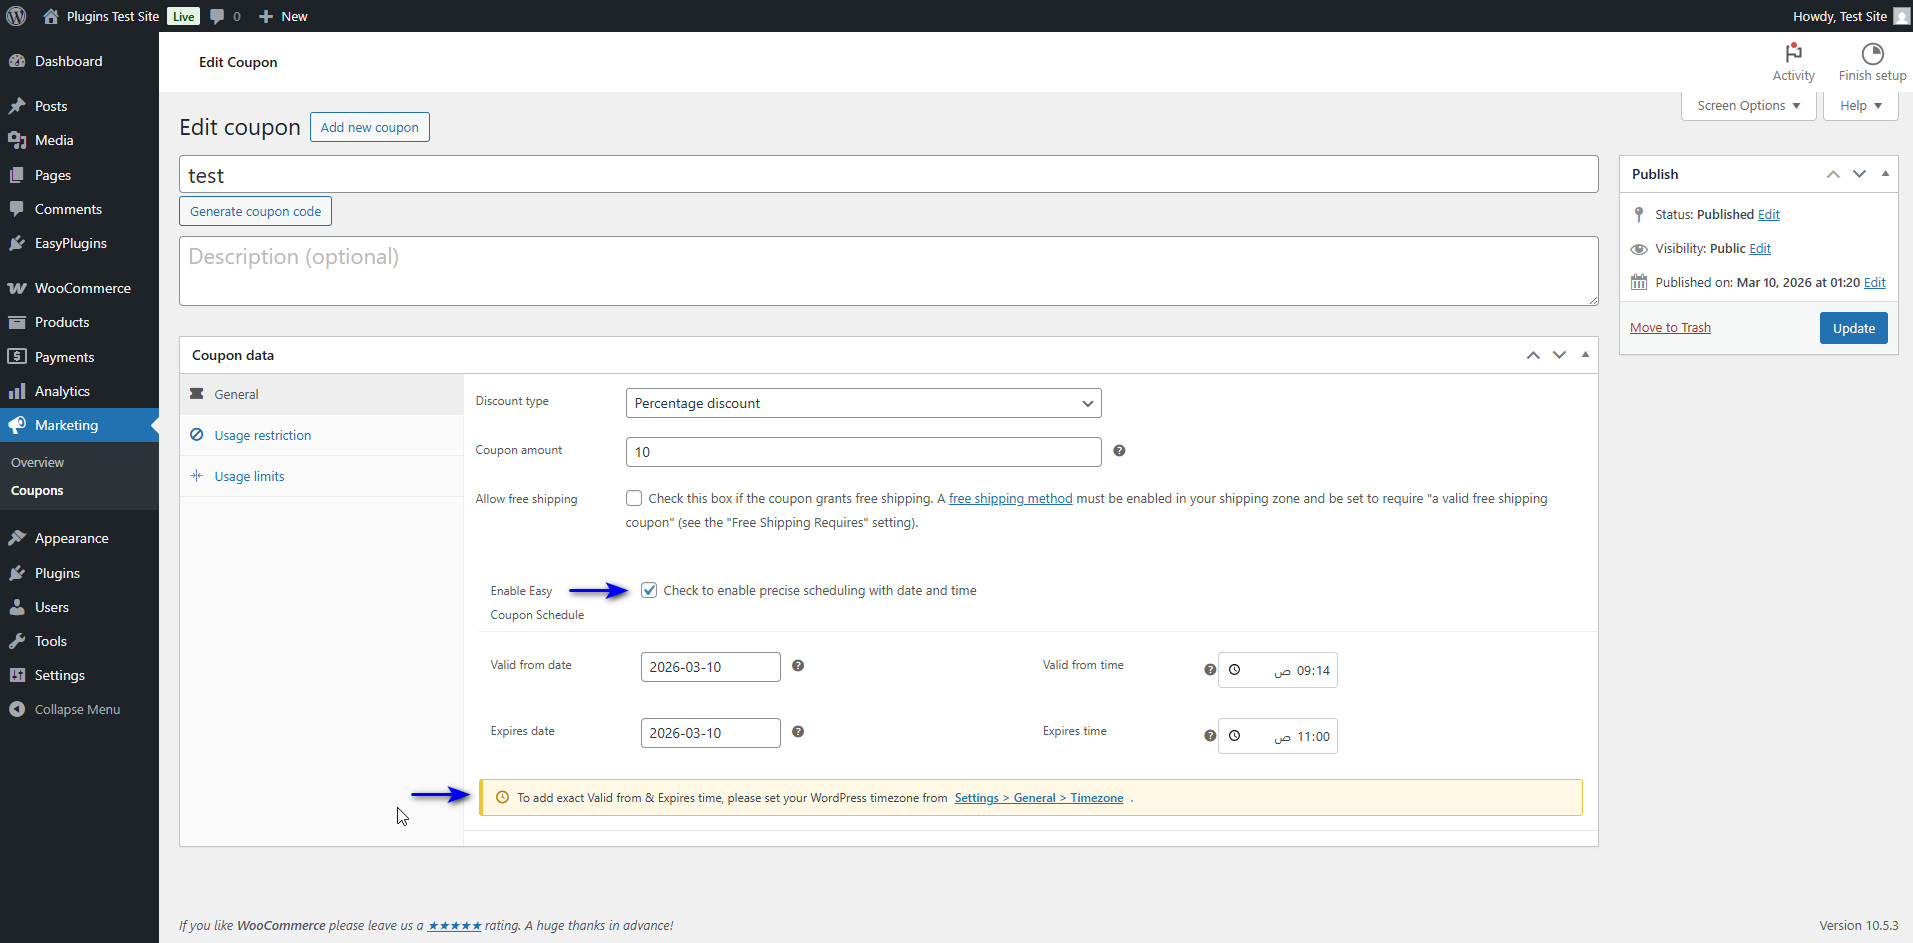Open the Discount type dropdown
Image resolution: width=1913 pixels, height=943 pixels.
point(862,403)
